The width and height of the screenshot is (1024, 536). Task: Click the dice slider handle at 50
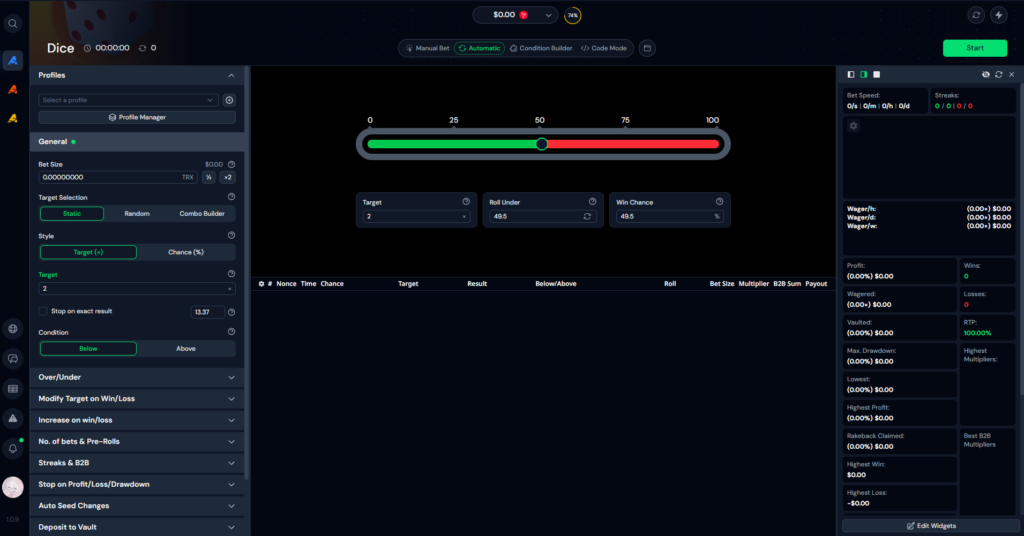[x=541, y=144]
